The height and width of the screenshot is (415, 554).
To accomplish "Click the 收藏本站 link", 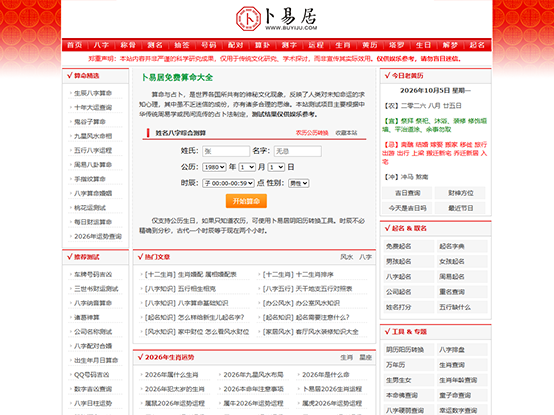I will (346, 133).
